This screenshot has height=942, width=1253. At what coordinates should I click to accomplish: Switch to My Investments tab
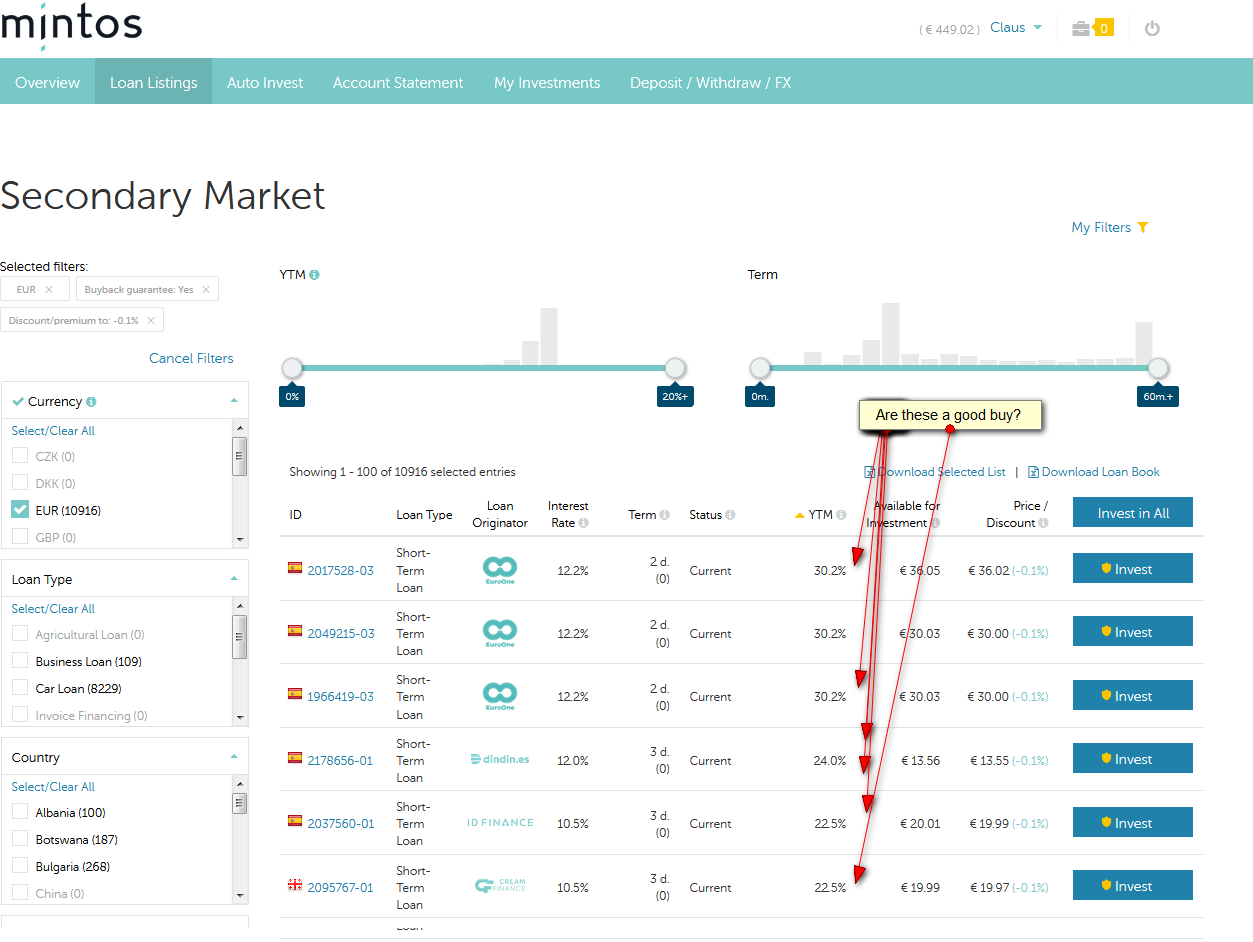[x=547, y=83]
